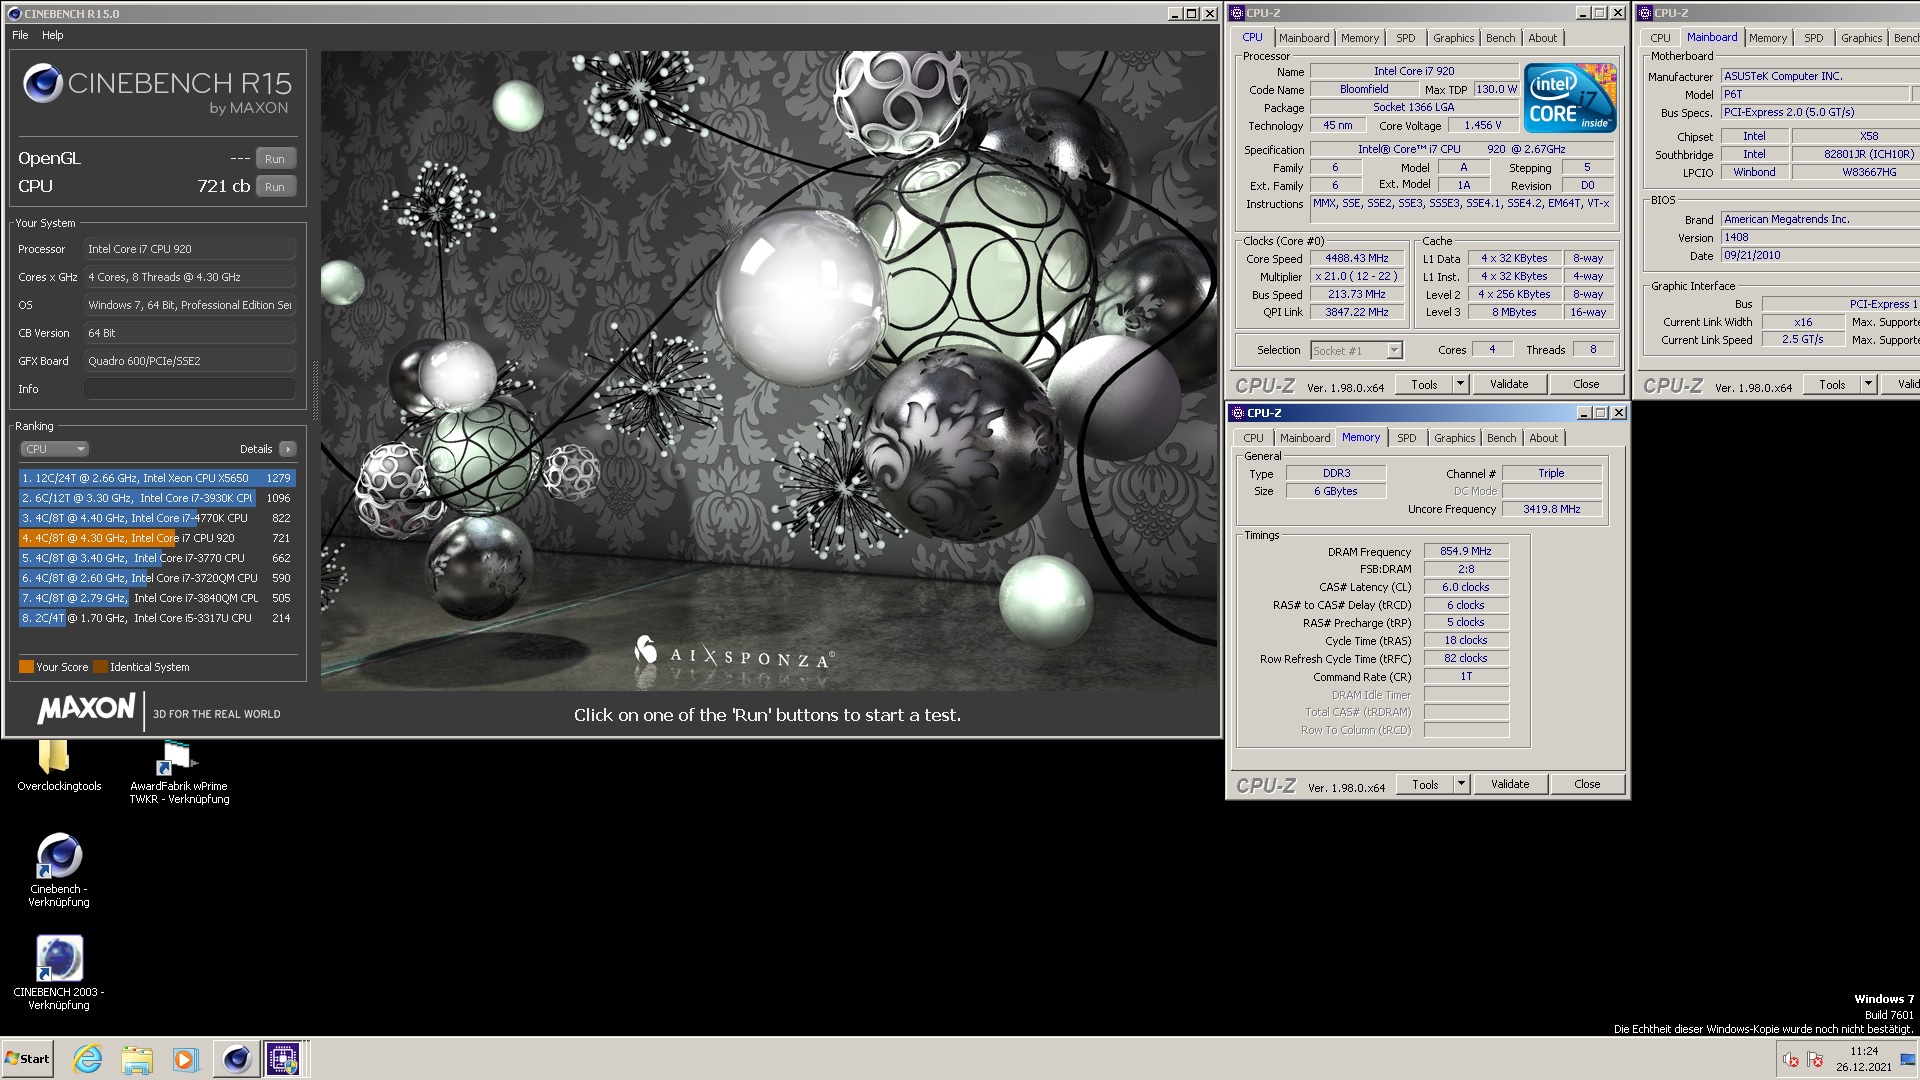This screenshot has height=1080, width=1920.
Task: Click the rendered Cinebench scene image
Action: click(x=768, y=370)
